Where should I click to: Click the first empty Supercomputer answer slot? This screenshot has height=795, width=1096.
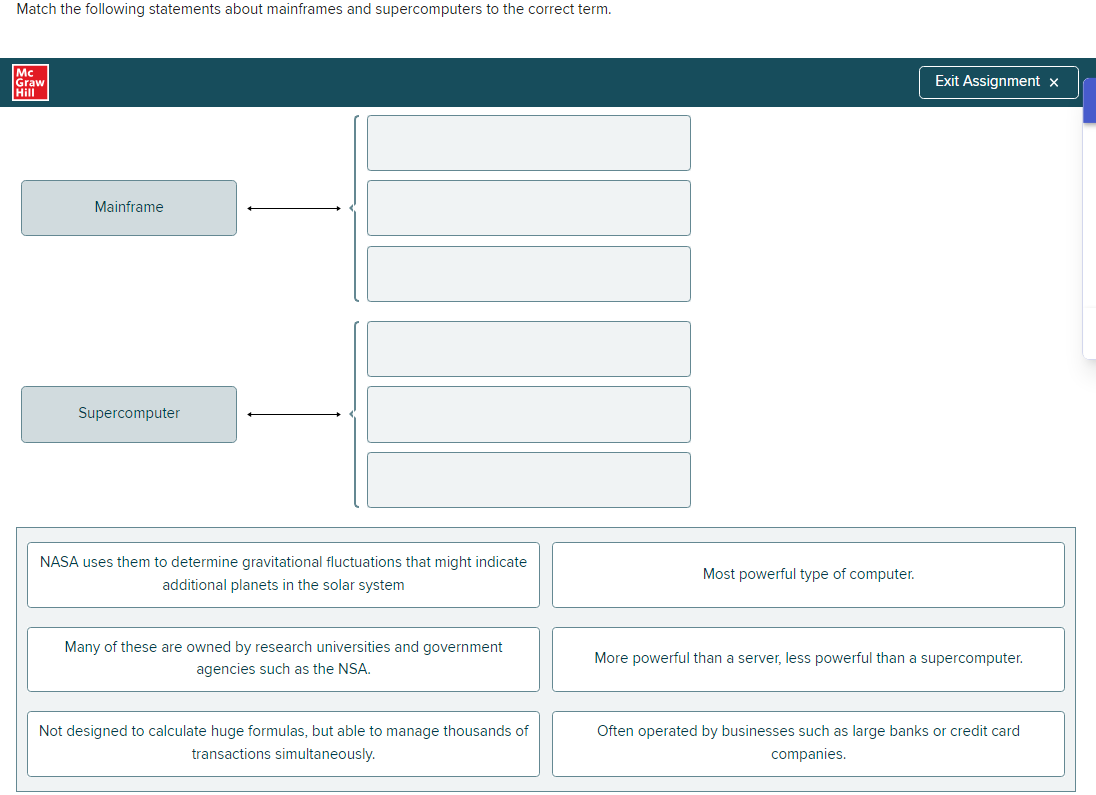[x=528, y=349]
